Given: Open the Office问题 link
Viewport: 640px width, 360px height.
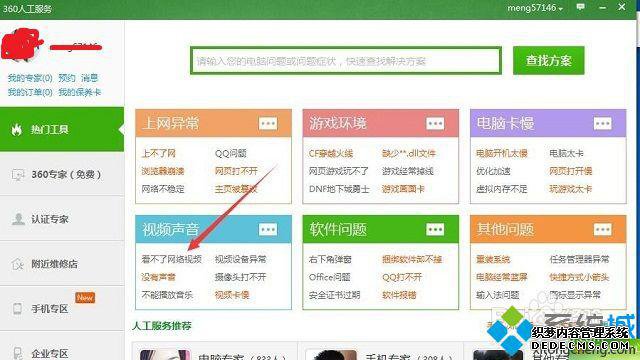Looking at the screenshot, I should tap(329, 277).
